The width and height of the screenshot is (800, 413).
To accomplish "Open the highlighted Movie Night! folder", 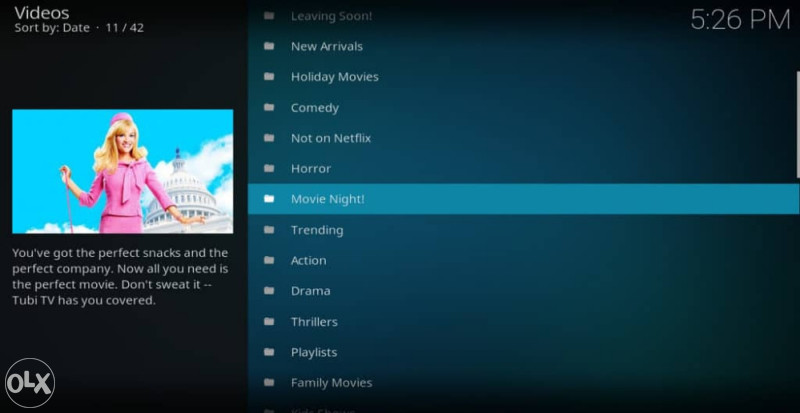I will coord(523,199).
